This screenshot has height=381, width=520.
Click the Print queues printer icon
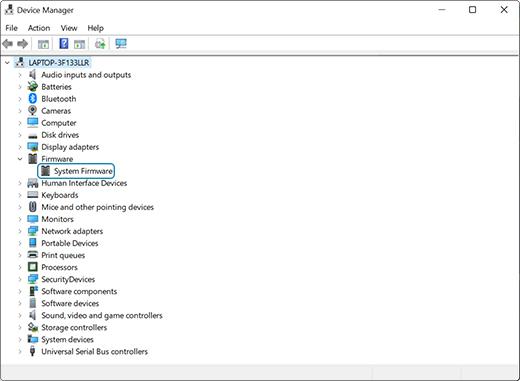coord(33,255)
